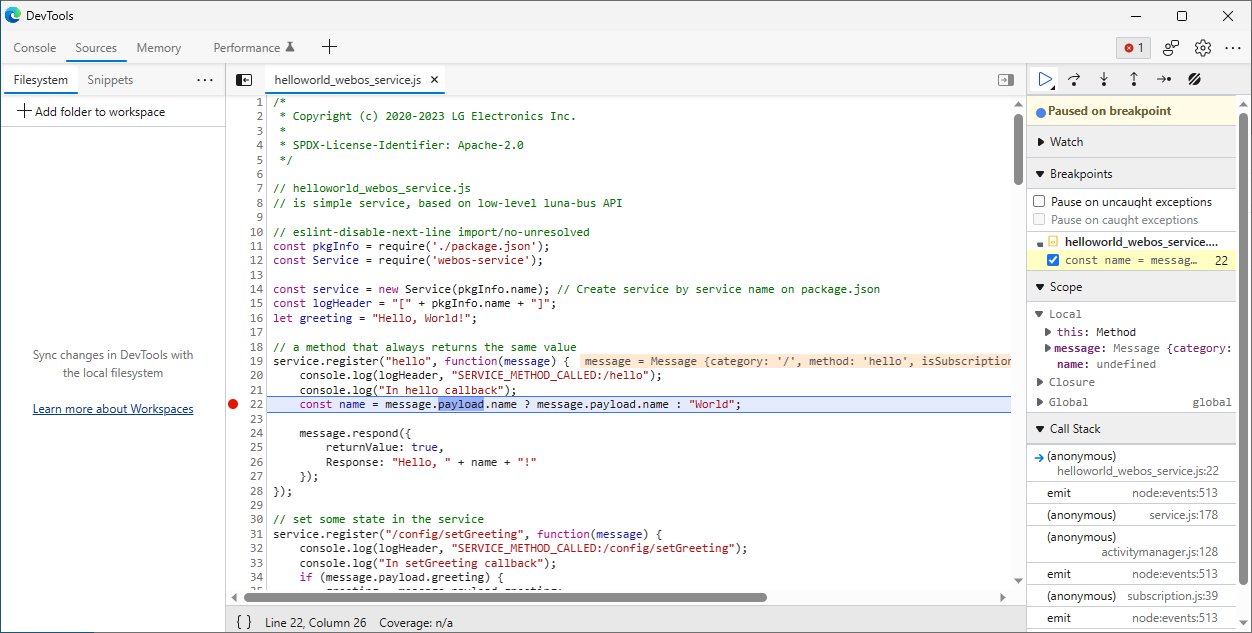This screenshot has height=633, width=1252.
Task: Switch to the Console panel
Action: click(x=34, y=47)
